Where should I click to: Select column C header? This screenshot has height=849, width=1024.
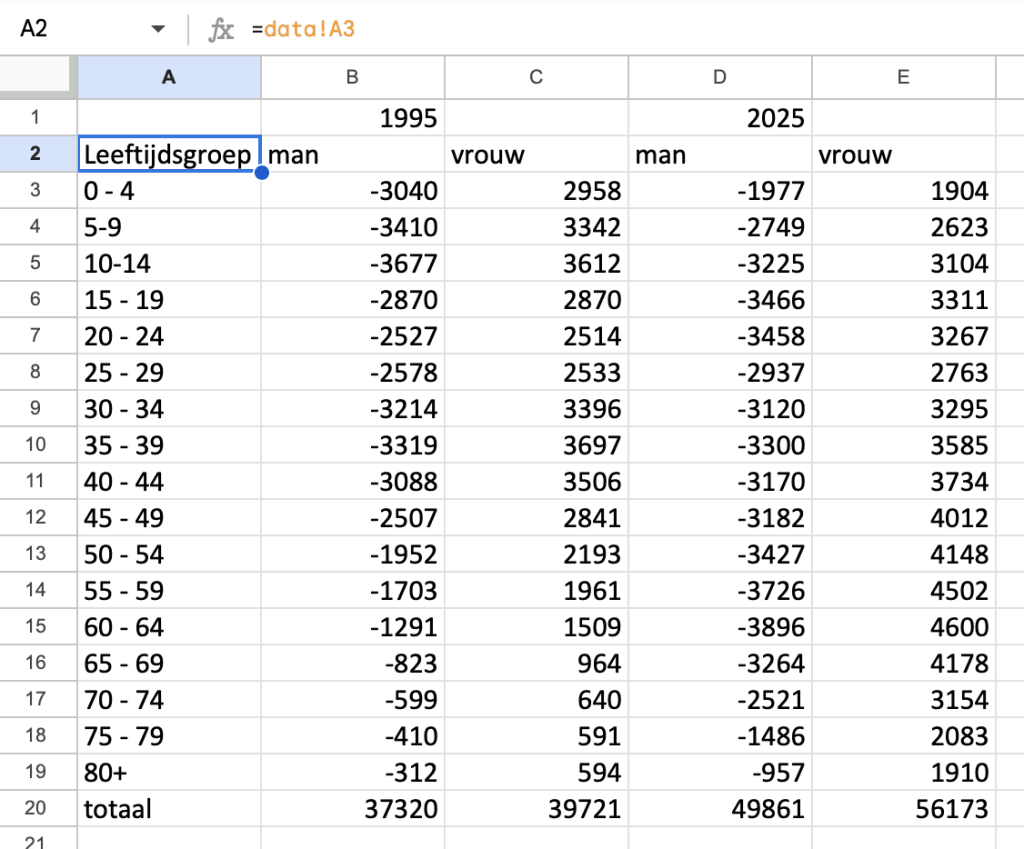pyautogui.click(x=536, y=77)
